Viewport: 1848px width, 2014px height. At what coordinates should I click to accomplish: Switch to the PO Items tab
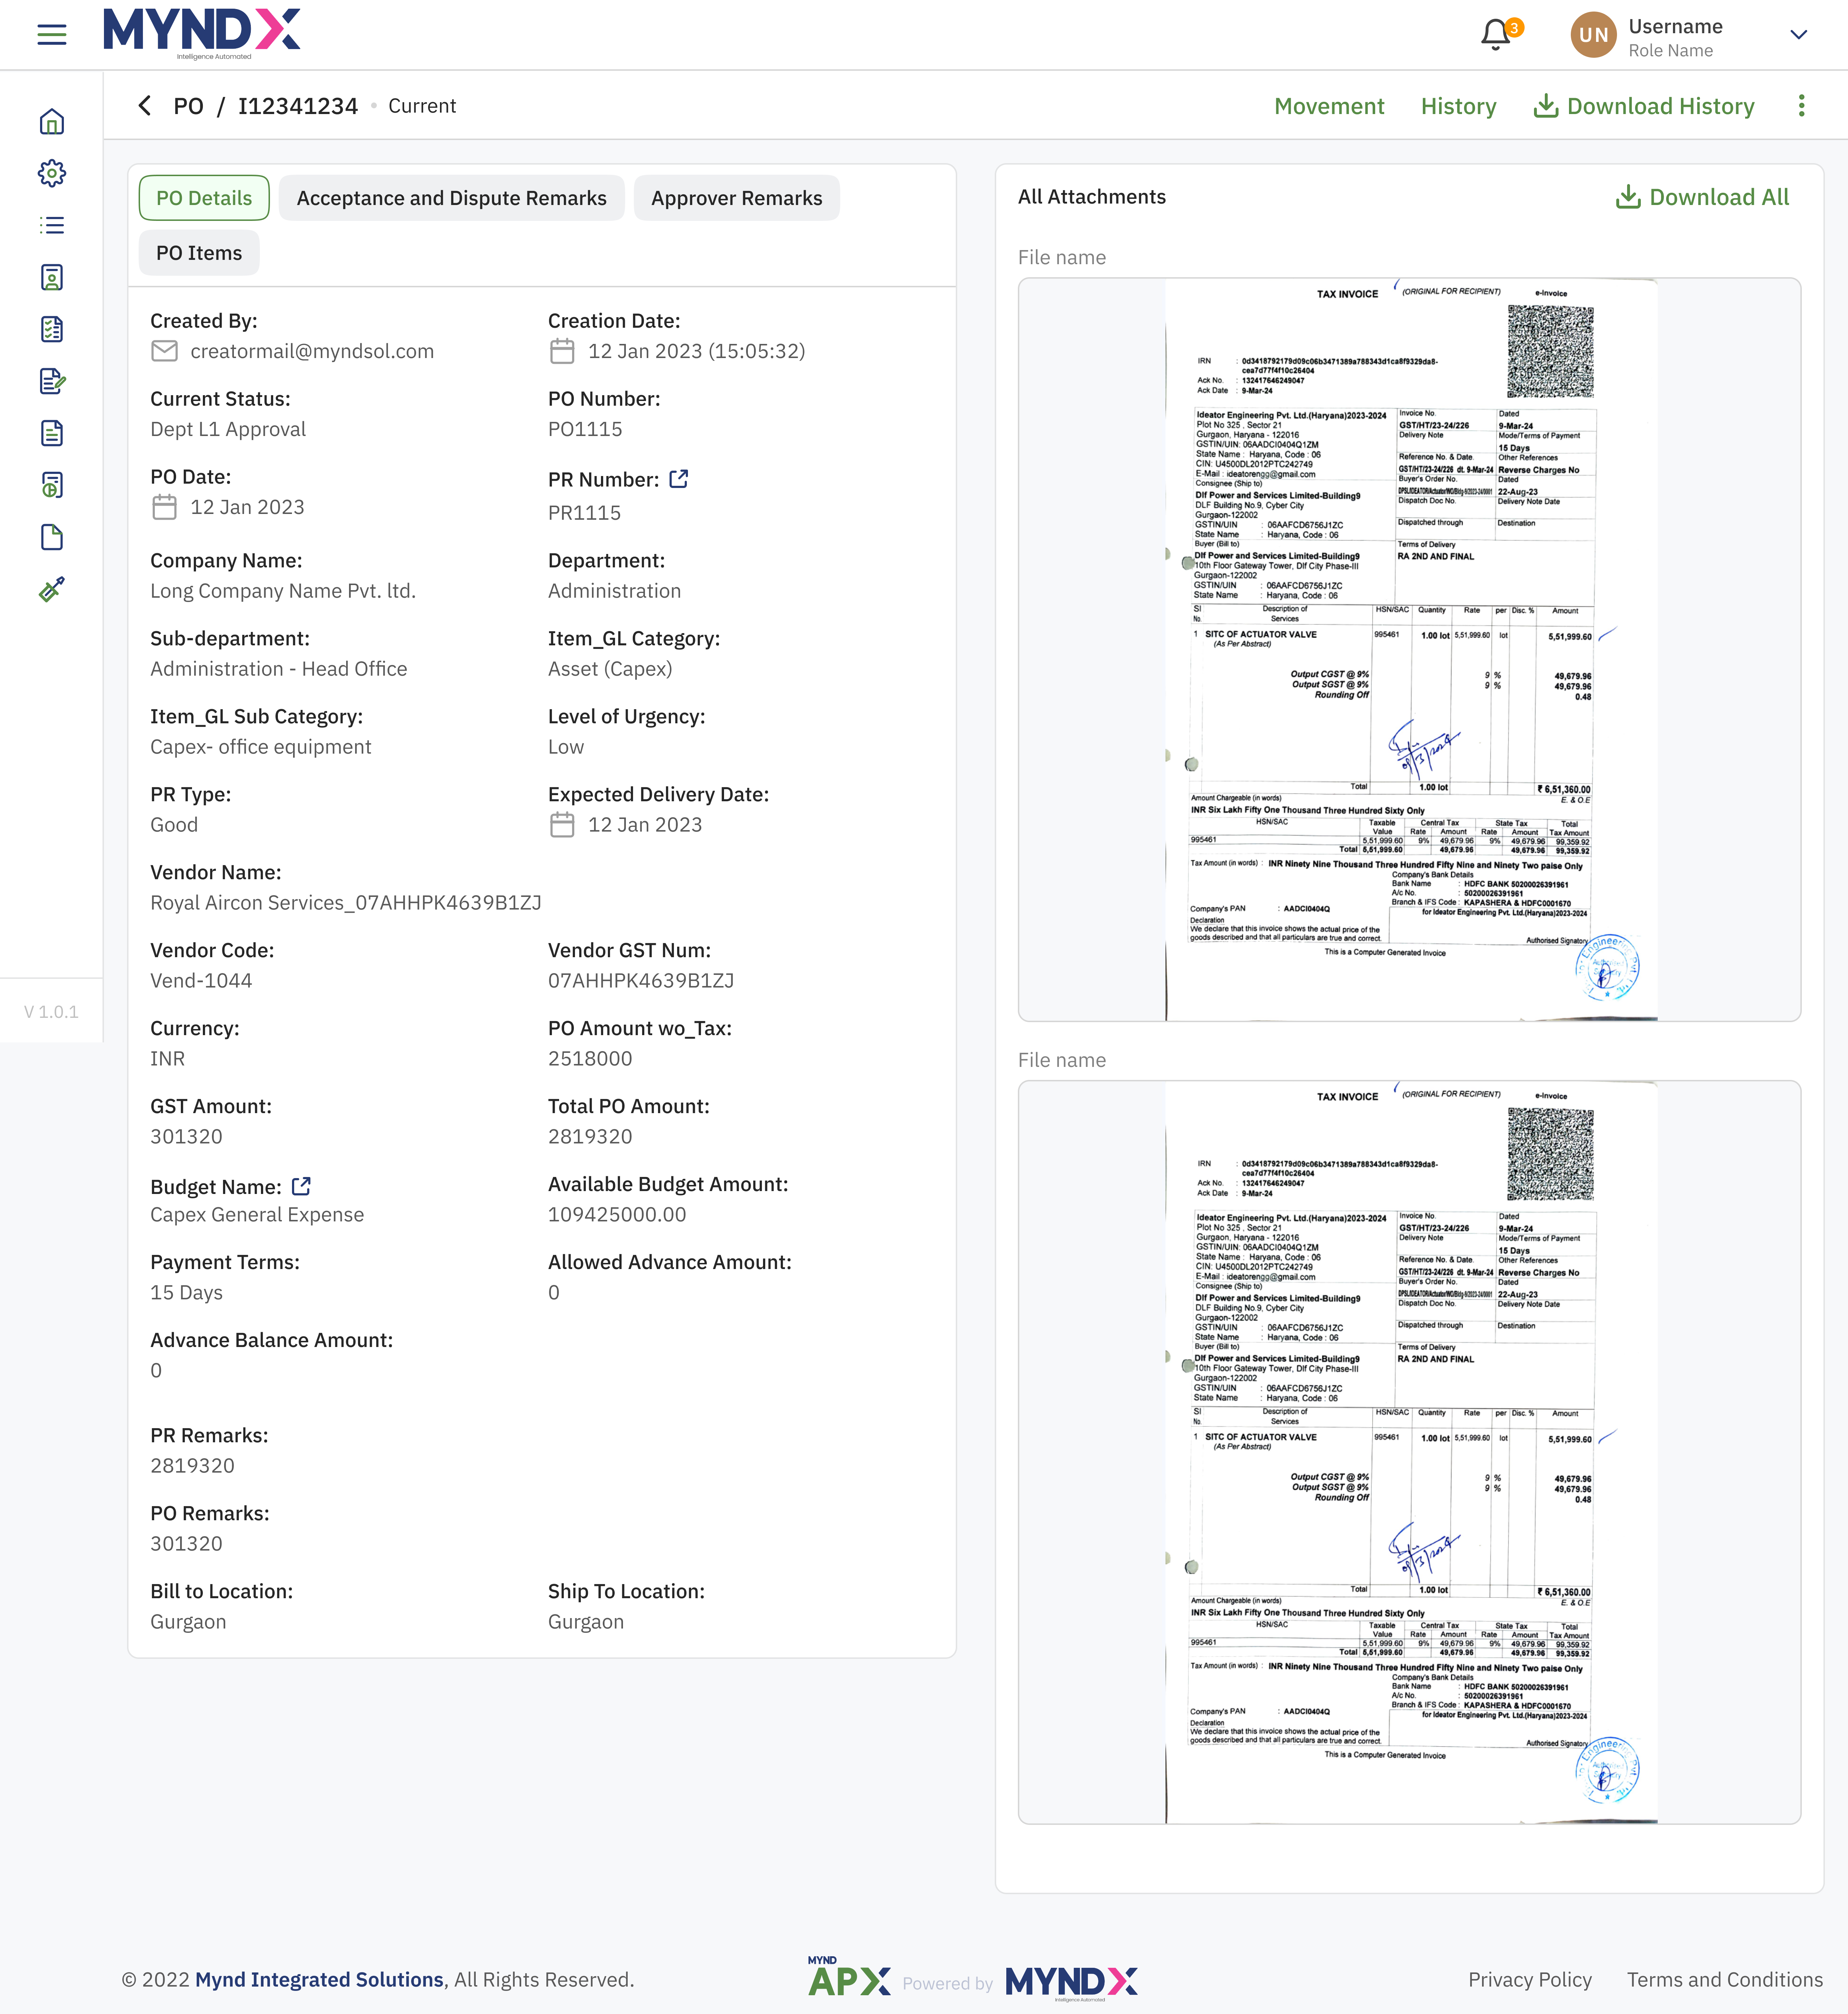tap(199, 253)
